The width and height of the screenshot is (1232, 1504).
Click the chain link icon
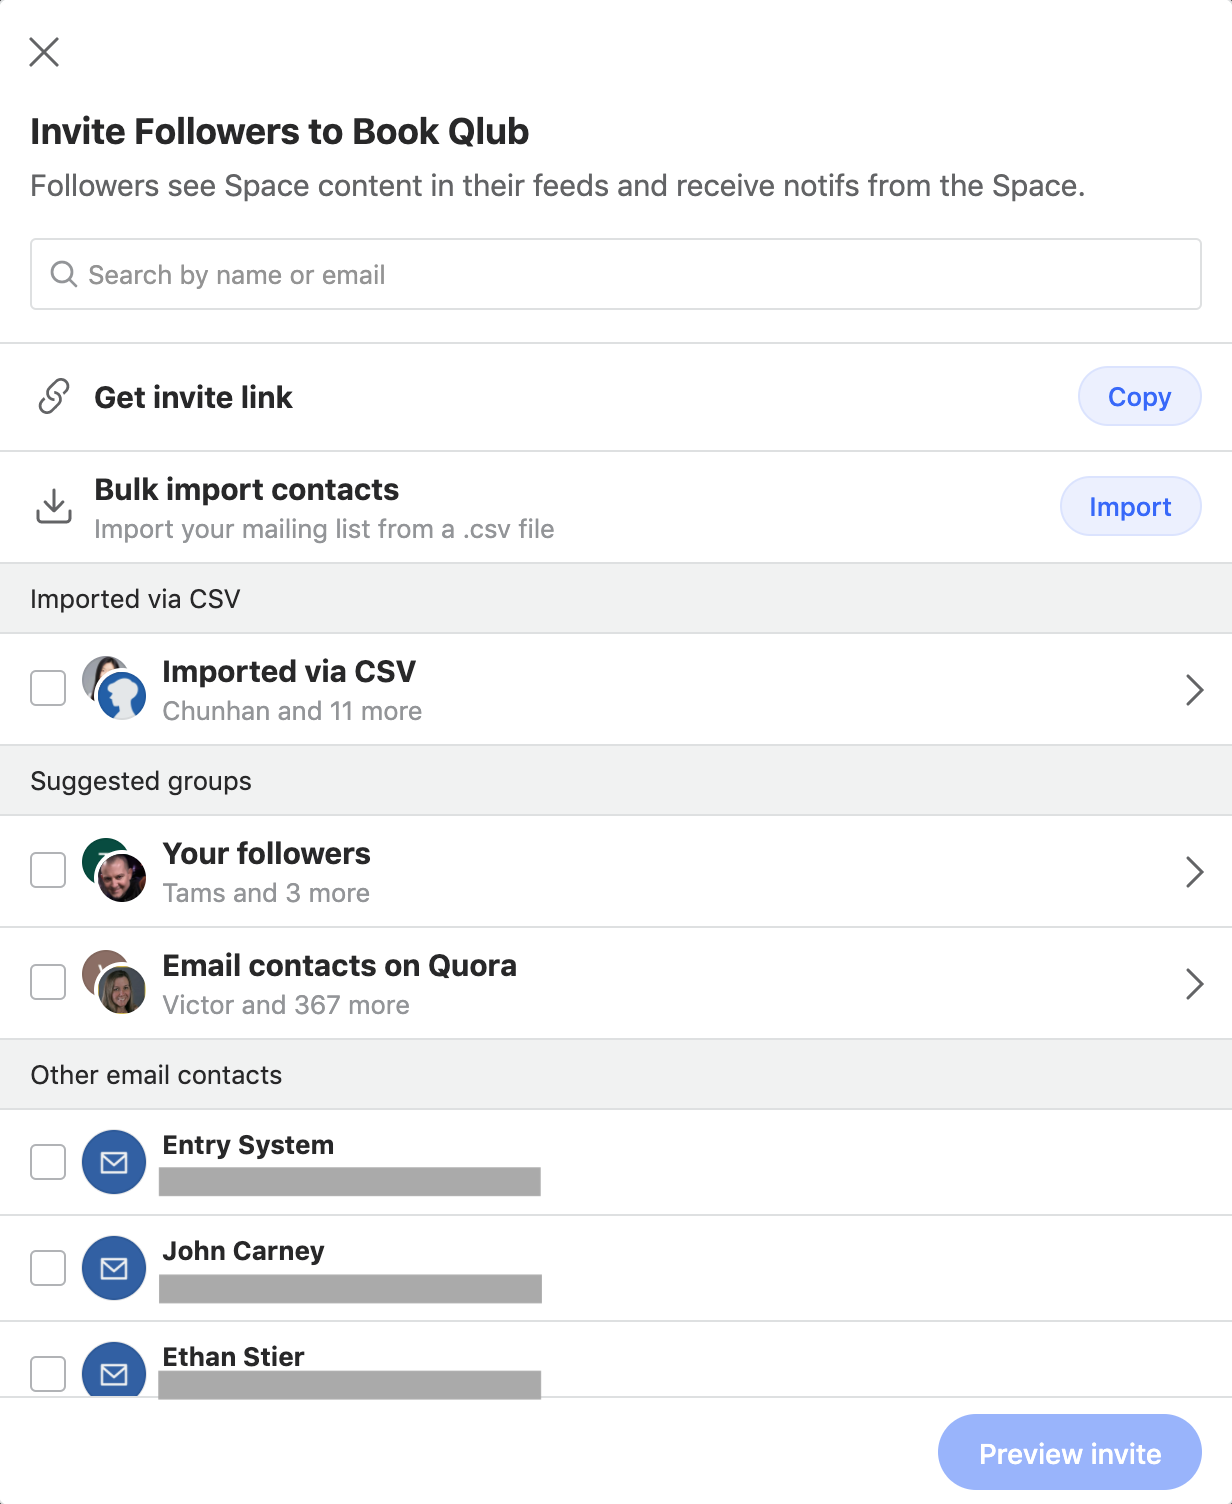(54, 397)
